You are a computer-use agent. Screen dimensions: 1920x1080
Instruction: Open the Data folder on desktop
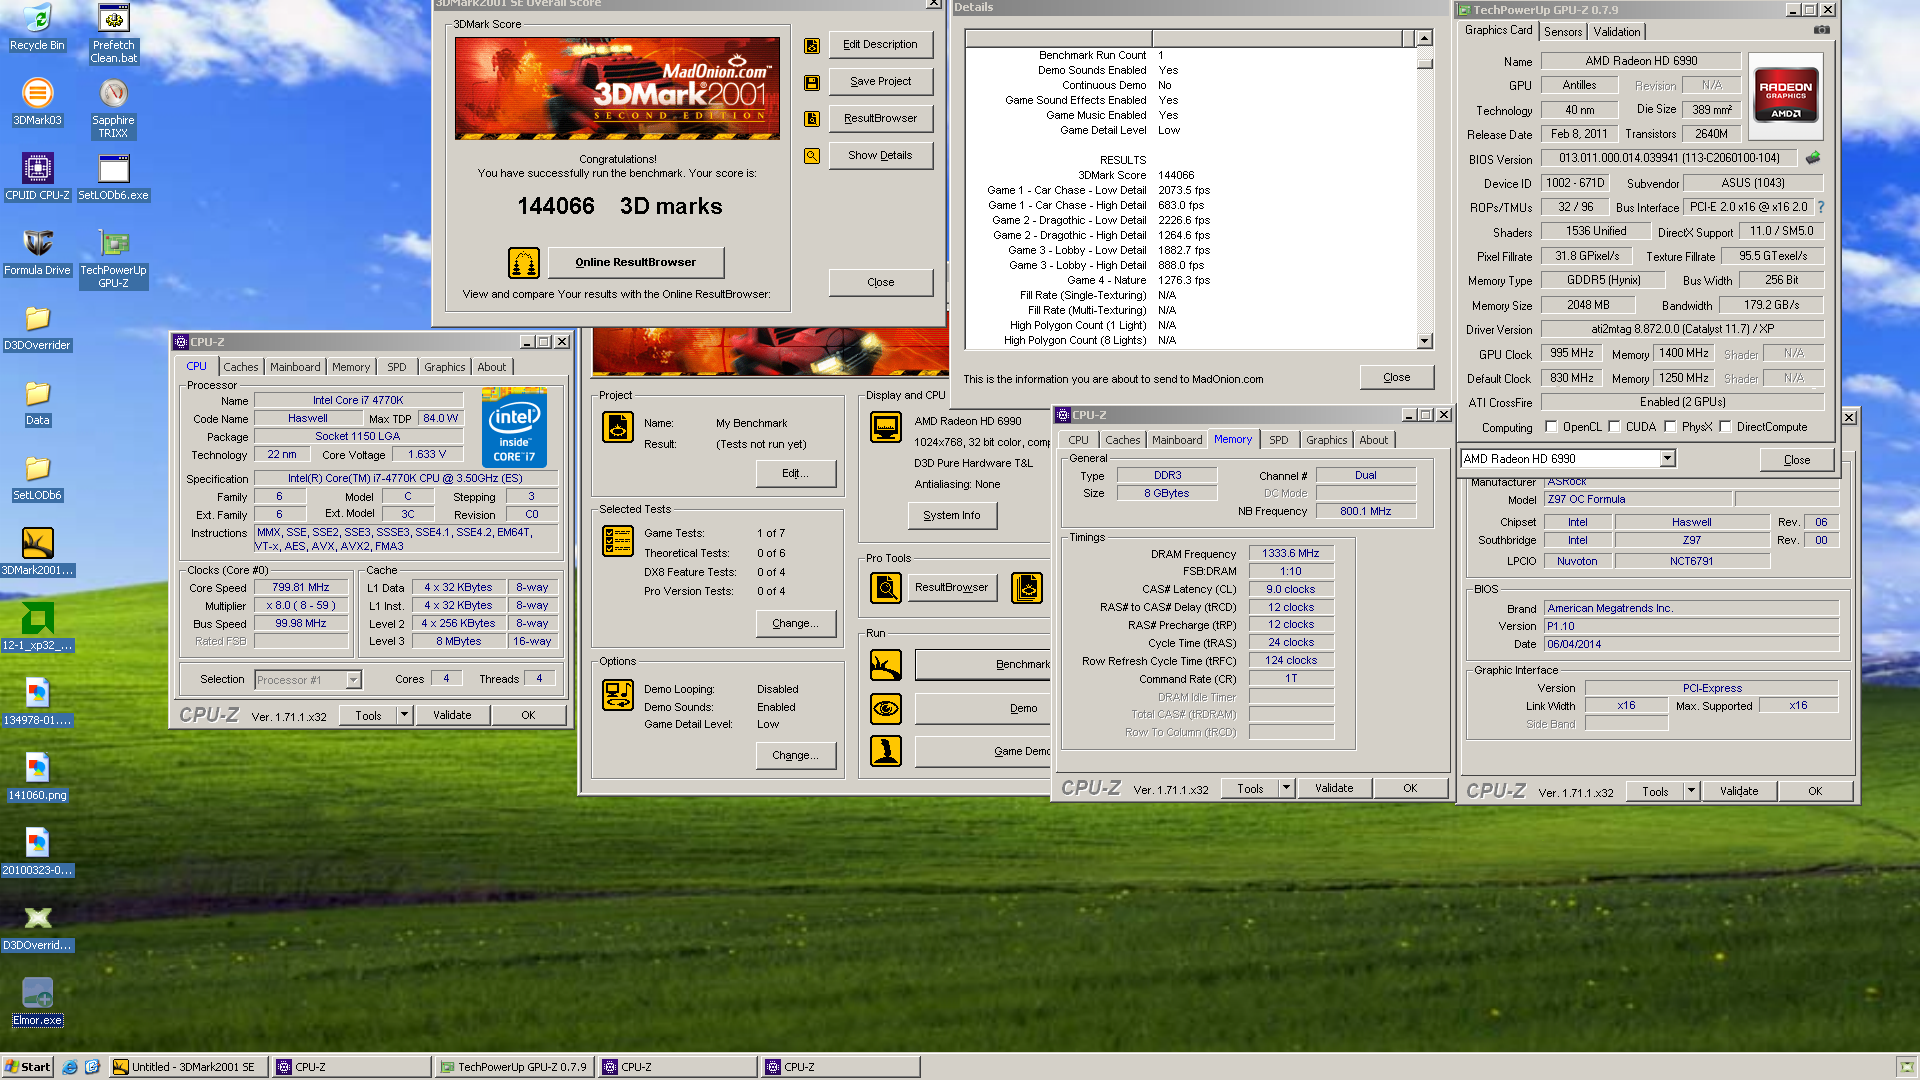[37, 402]
